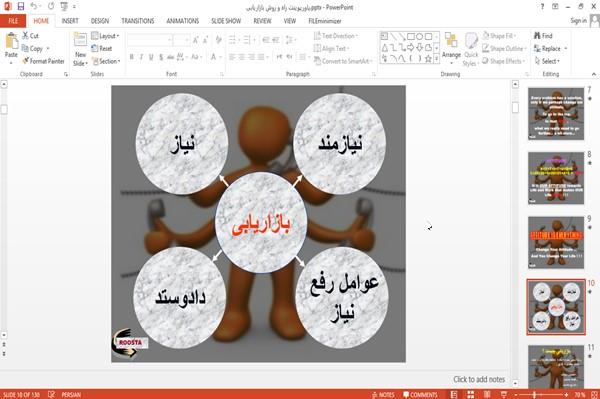
Task: Switch to the INSERT tab
Action: click(x=70, y=21)
